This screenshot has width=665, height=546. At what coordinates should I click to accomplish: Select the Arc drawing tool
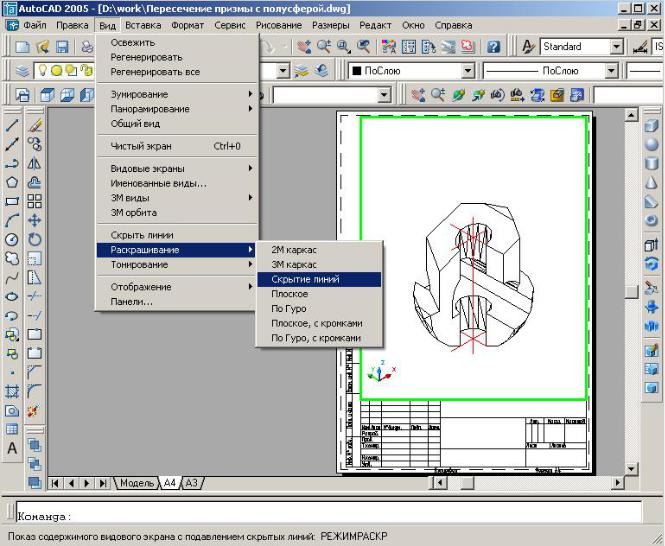[x=12, y=221]
